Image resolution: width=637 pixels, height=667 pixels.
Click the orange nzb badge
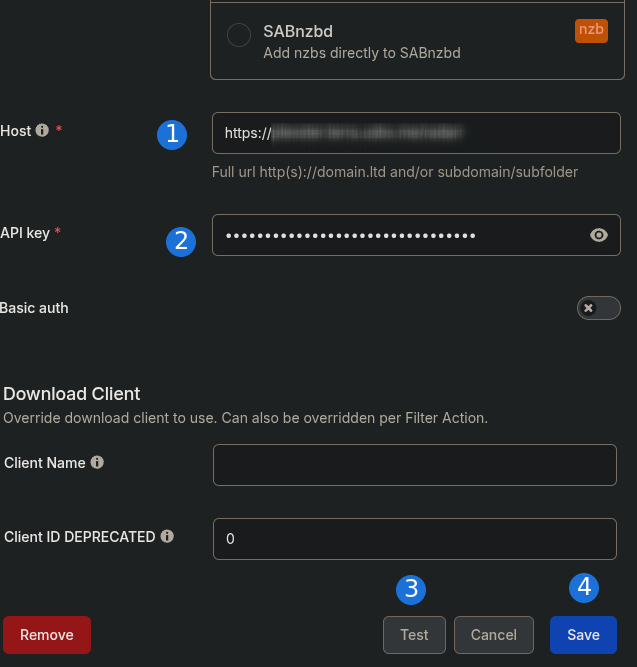(x=591, y=31)
